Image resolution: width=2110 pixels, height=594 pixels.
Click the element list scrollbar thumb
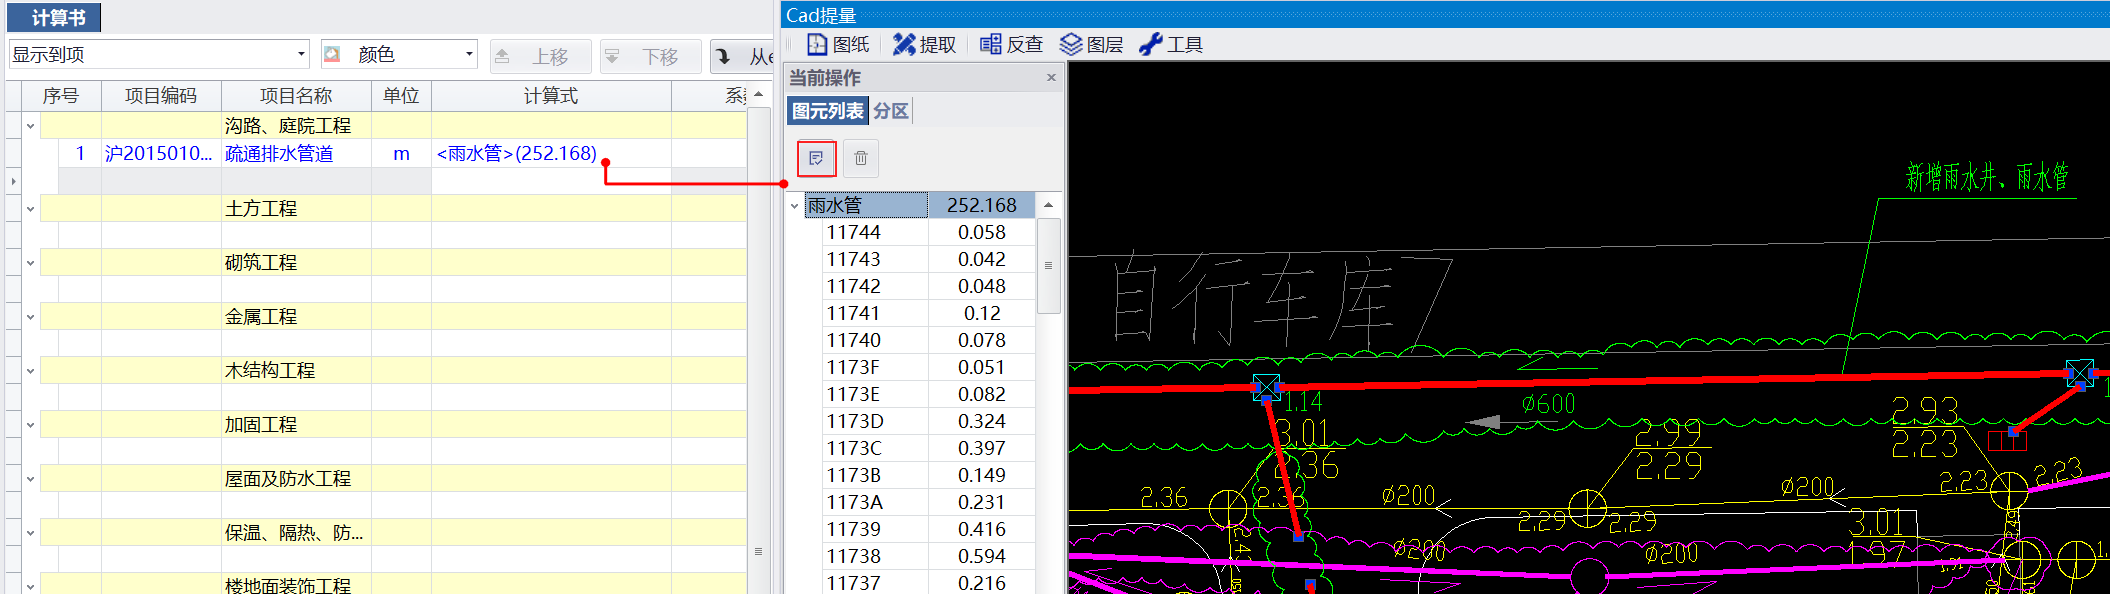click(x=1048, y=266)
